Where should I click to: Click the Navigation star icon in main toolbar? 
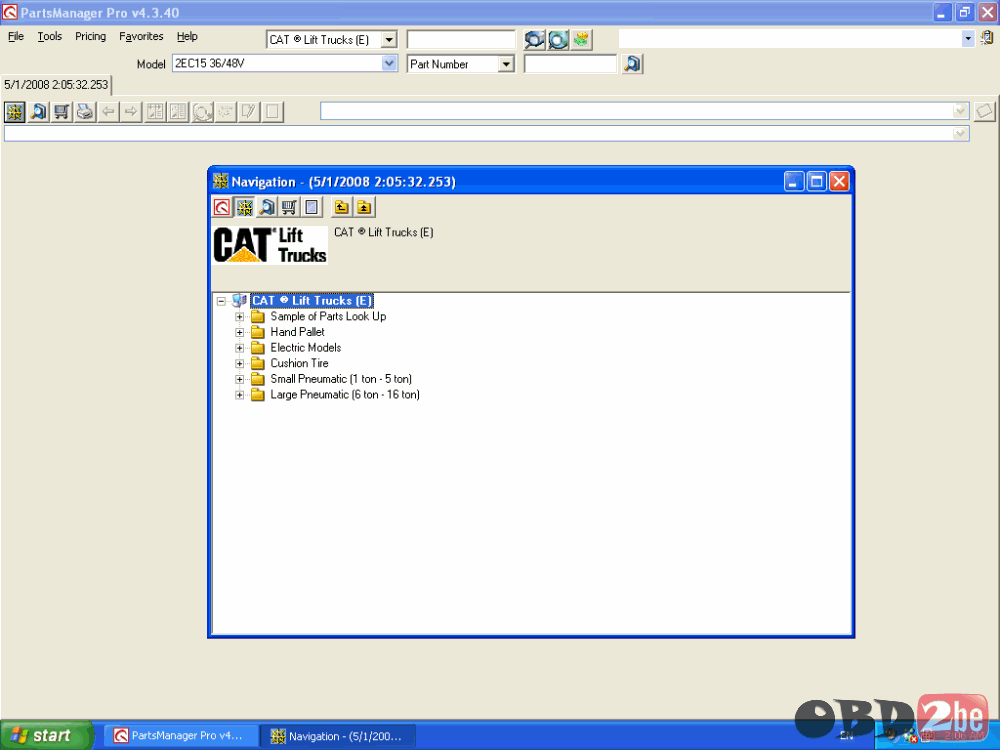(15, 112)
